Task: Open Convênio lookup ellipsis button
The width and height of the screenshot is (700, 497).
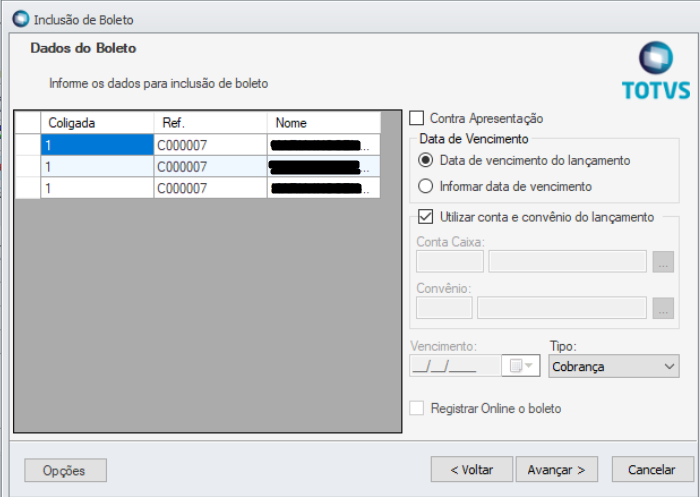Action: (x=663, y=308)
